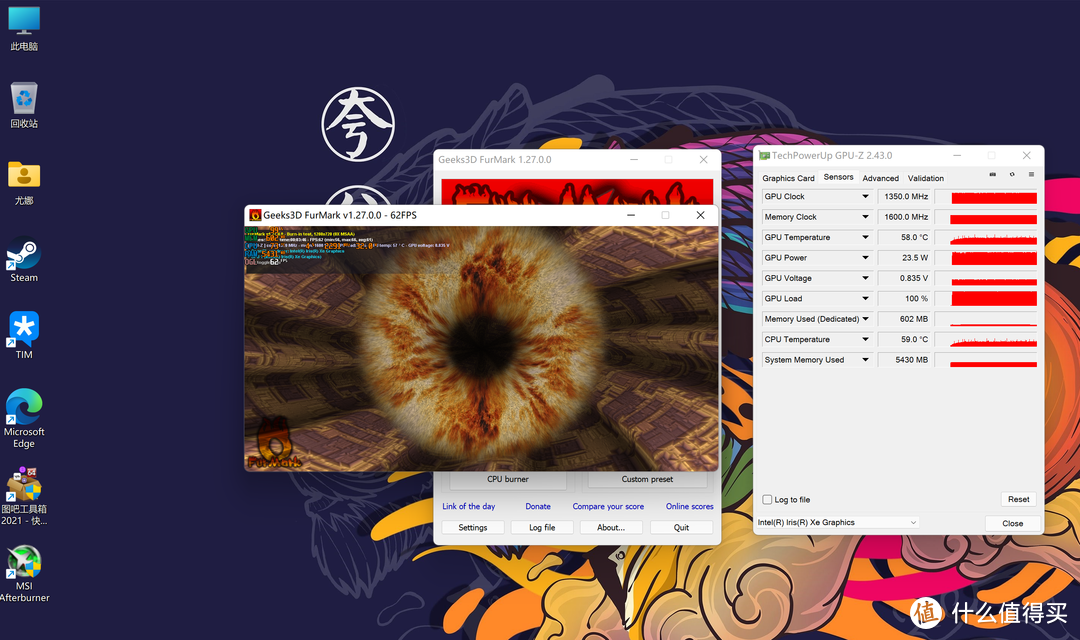Expand the System Memory Used dropdown
Viewport: 1080px width, 640px height.
point(865,360)
